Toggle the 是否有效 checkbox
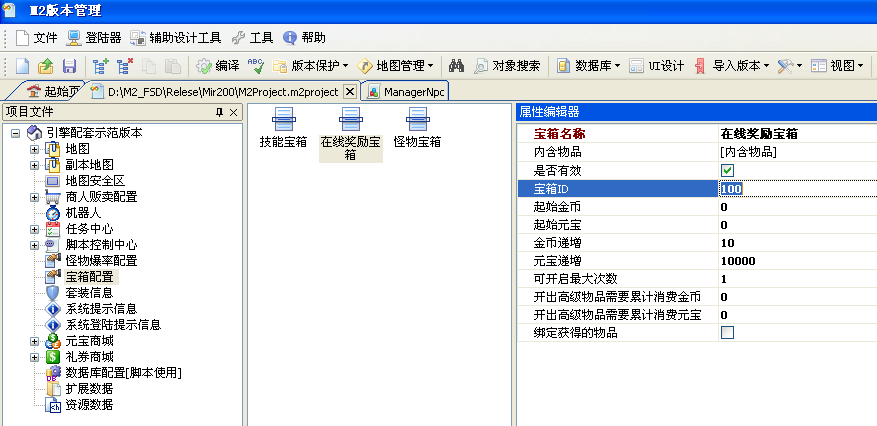Screen dimensions: 877x426 point(728,171)
